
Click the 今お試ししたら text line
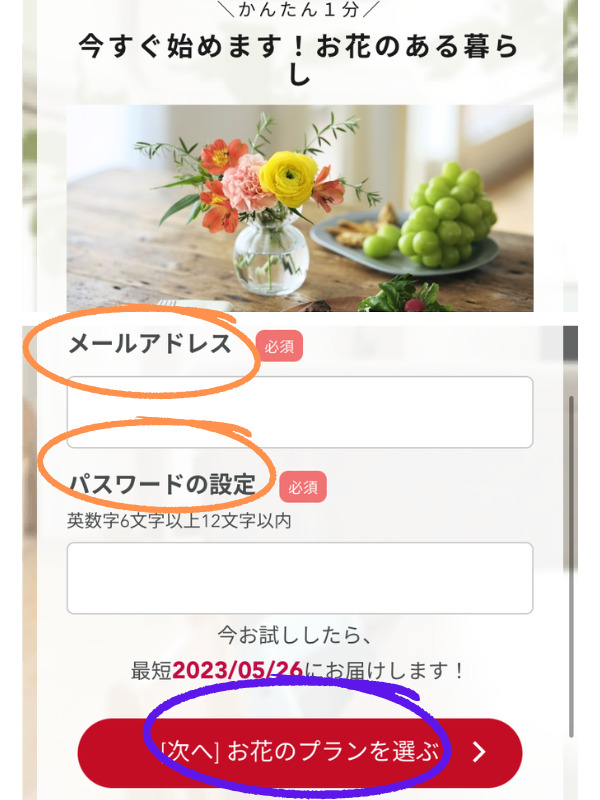click(295, 635)
